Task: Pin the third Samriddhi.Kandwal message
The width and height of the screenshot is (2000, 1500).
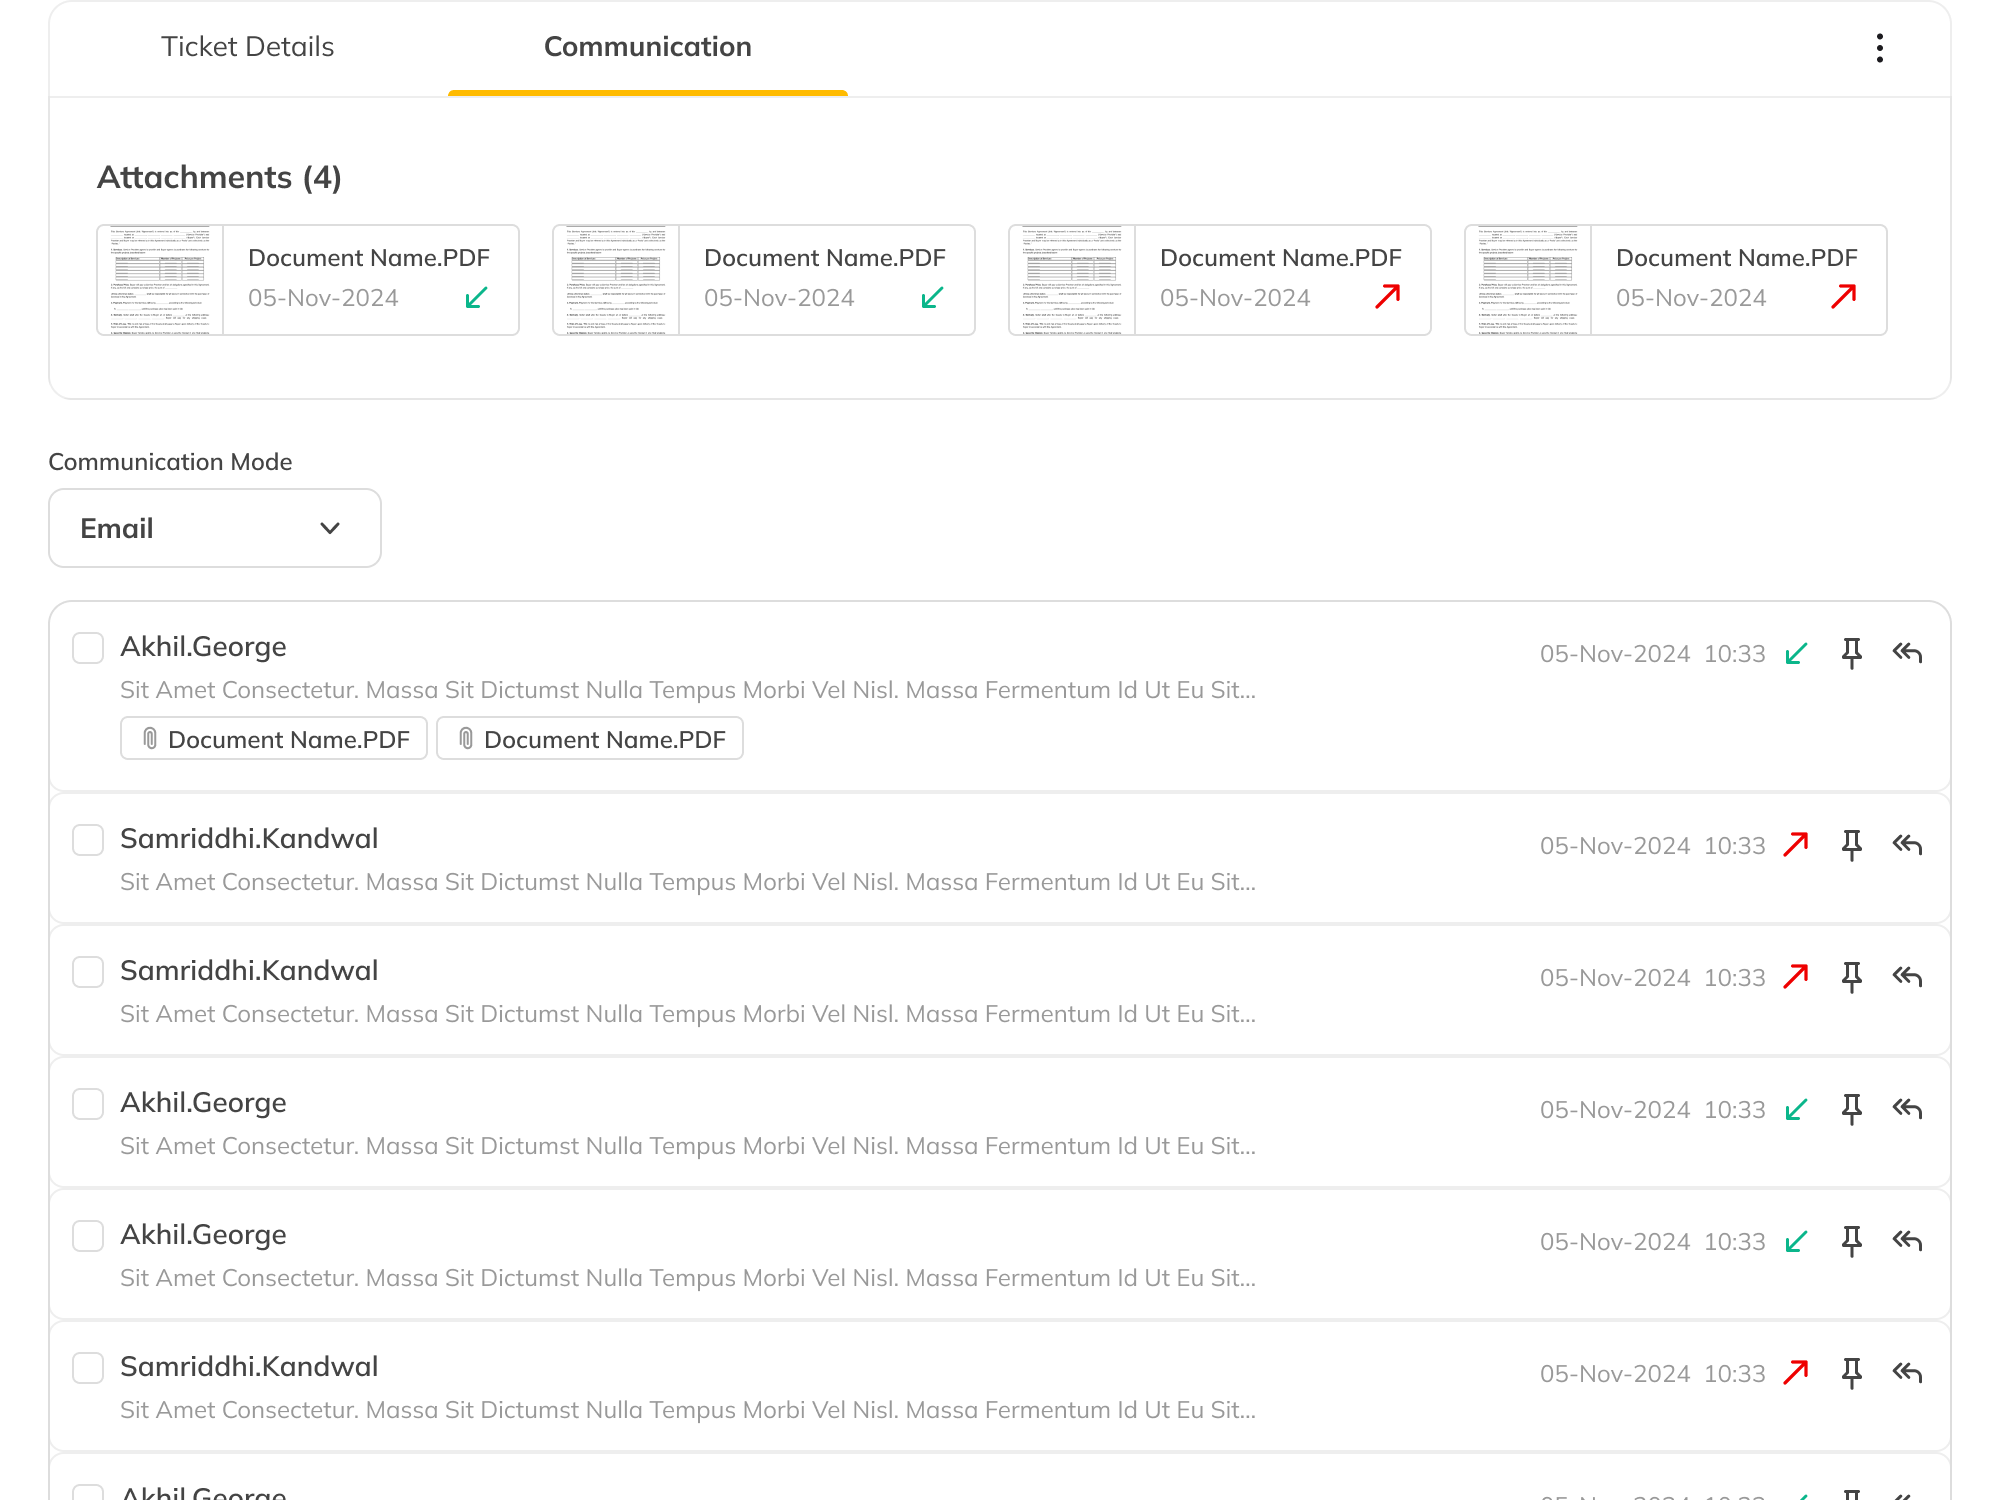Action: point(1852,1373)
